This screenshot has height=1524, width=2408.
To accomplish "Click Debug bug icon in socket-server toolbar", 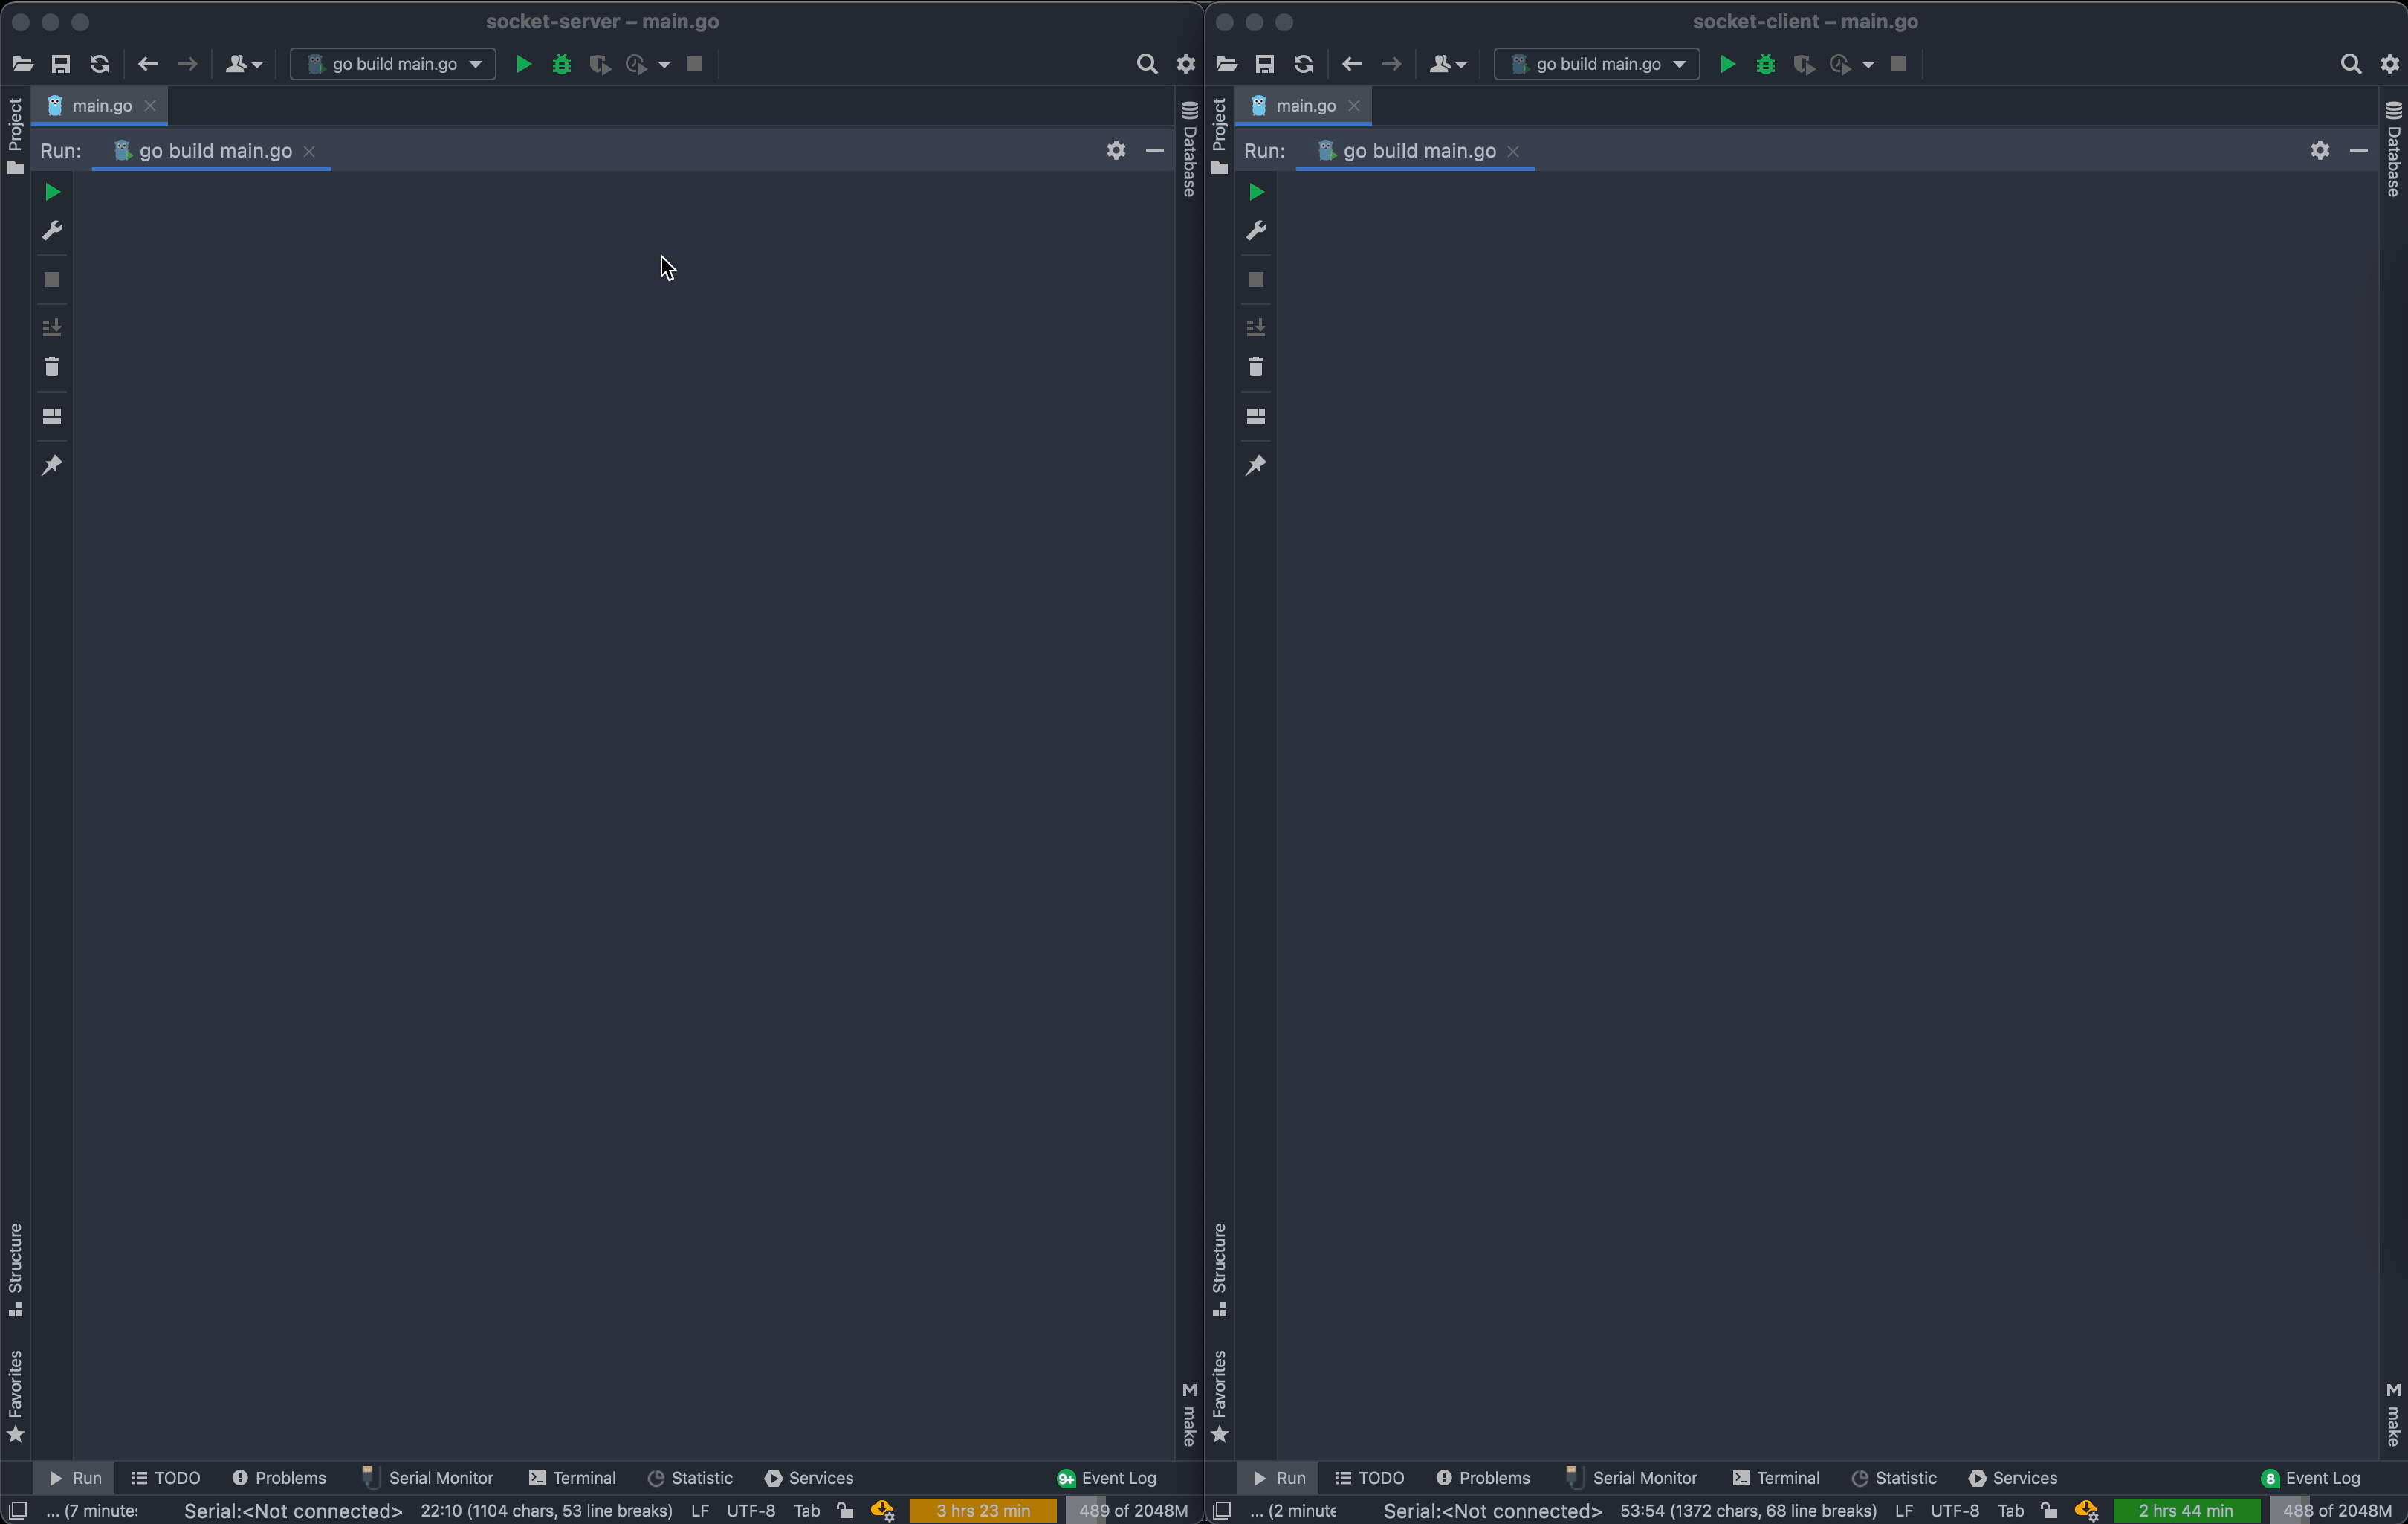I will (562, 65).
